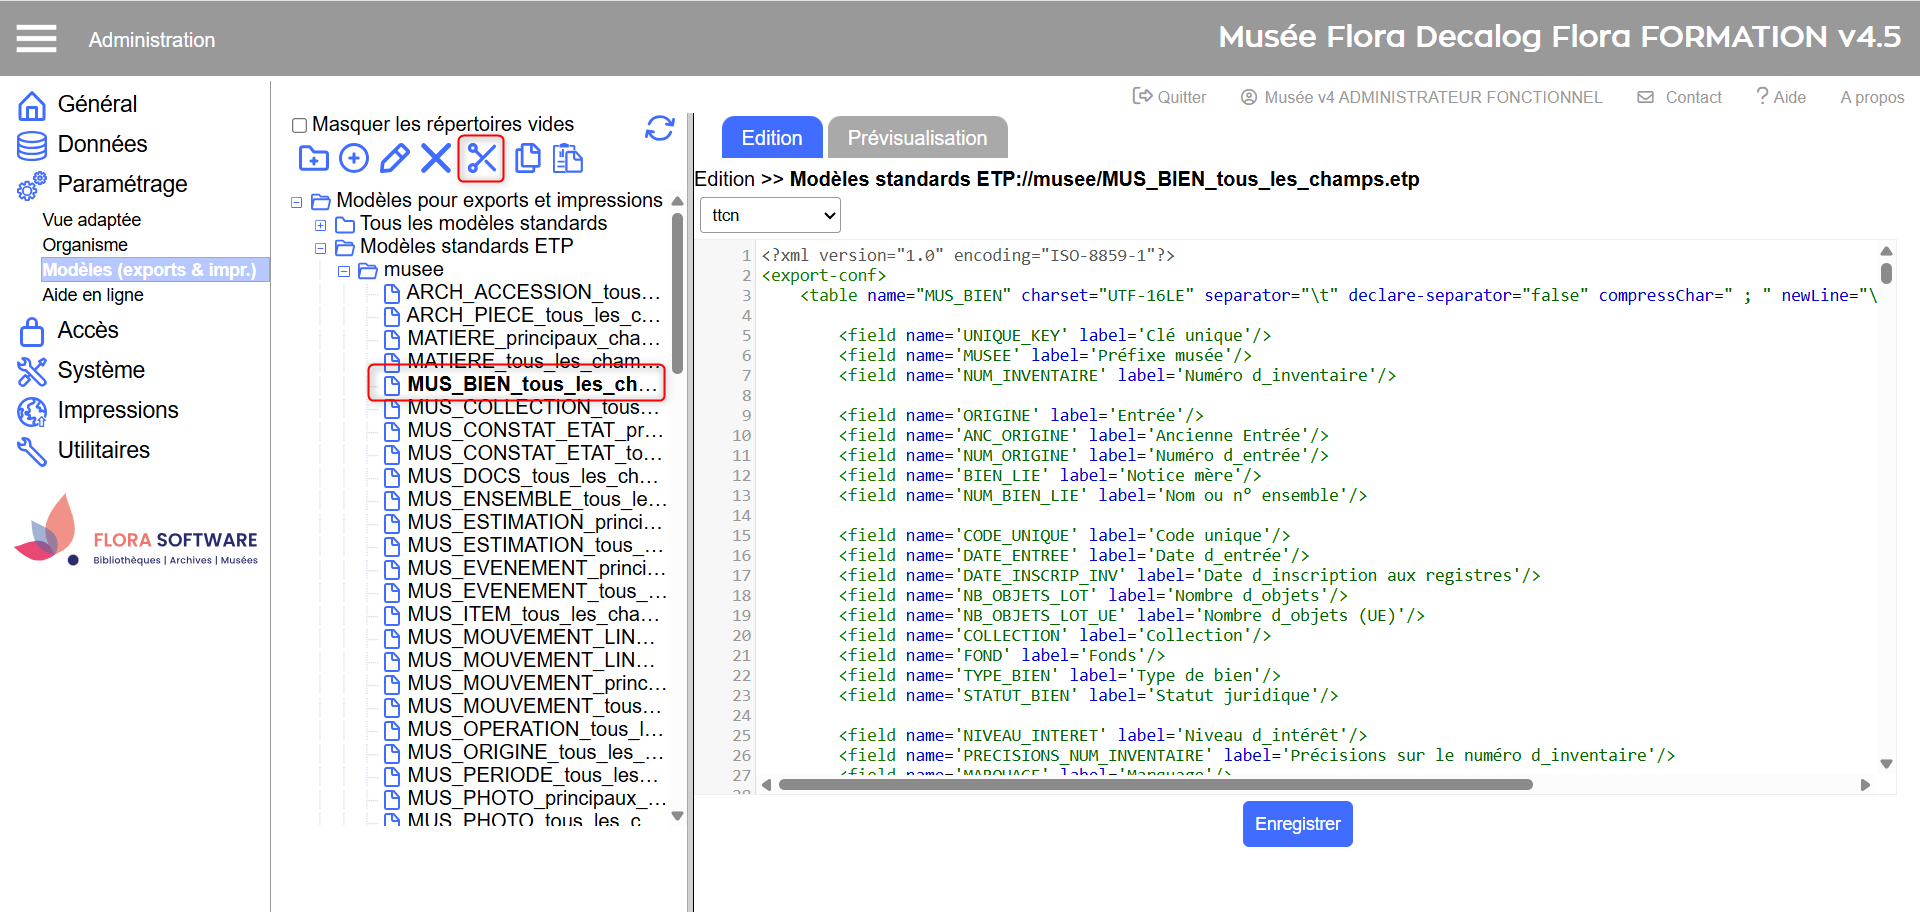Click the paste clipboard icon
Screen dimensions: 1920x912
pos(568,158)
